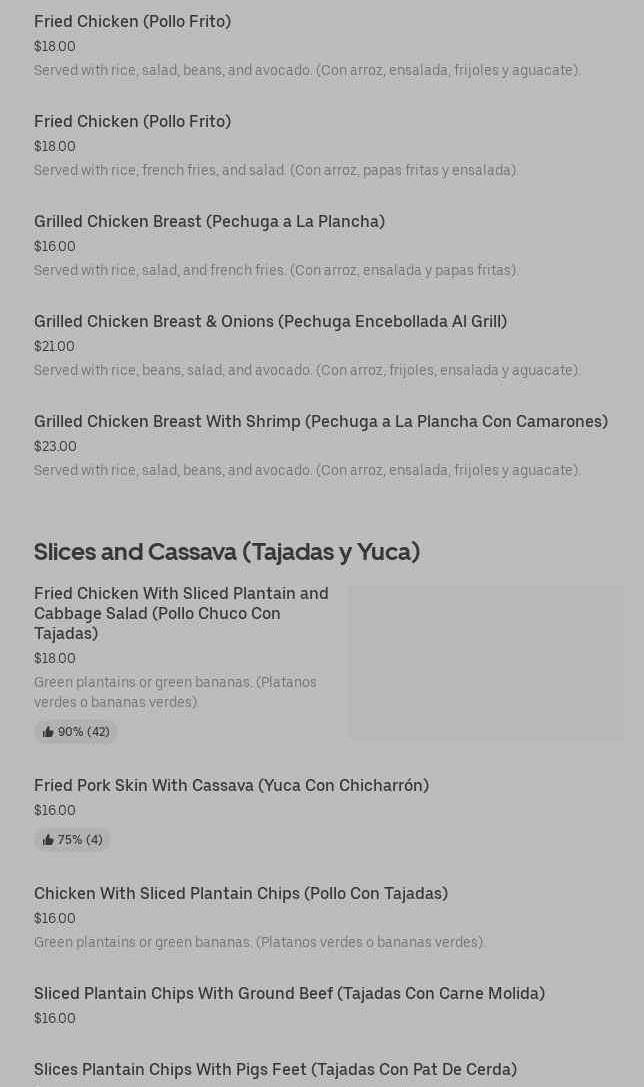
Task: Click the Pollo Chuco Con Tajadas photo thumbnail
Action: [x=486, y=662]
